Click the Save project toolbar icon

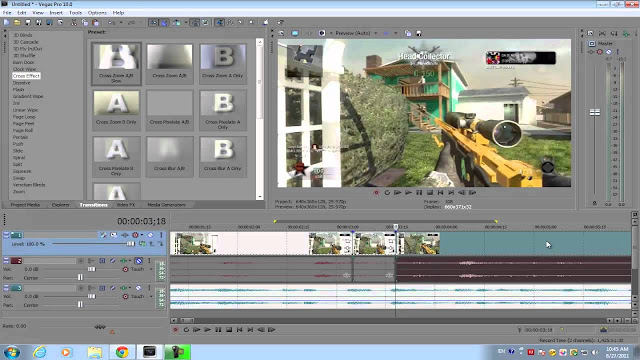pos(28,22)
